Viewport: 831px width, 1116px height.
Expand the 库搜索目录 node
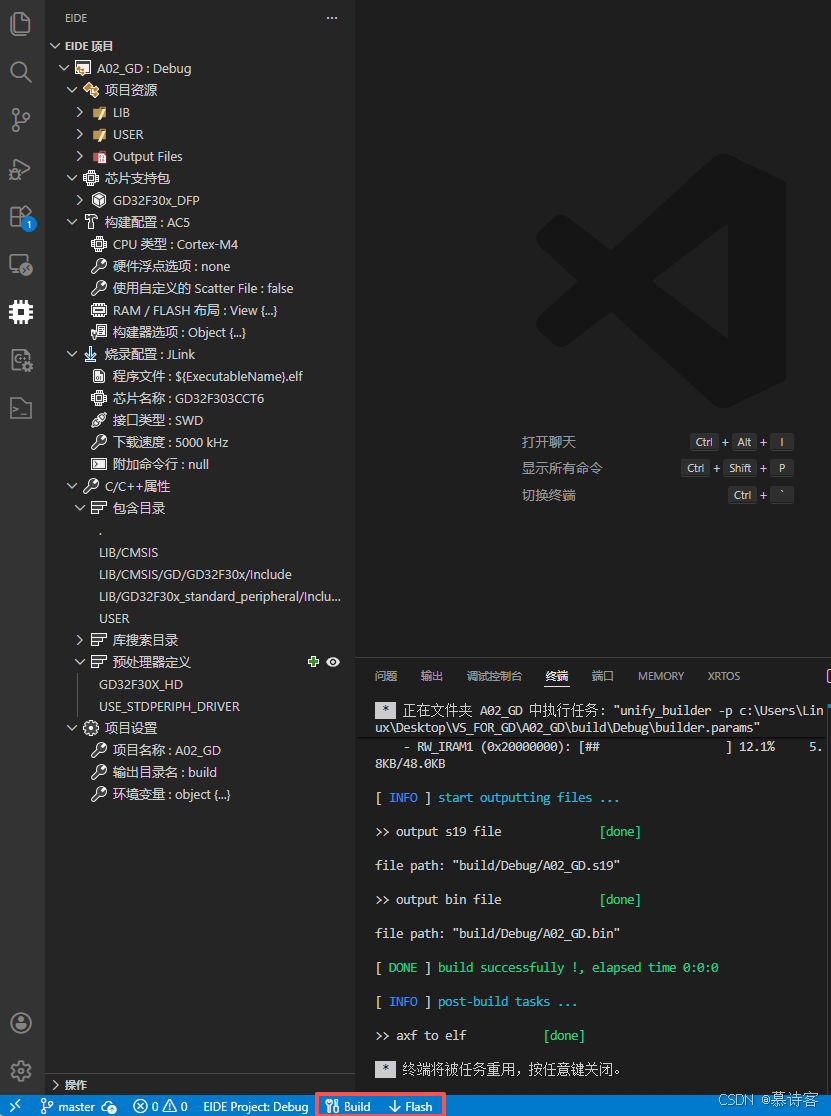coord(80,641)
